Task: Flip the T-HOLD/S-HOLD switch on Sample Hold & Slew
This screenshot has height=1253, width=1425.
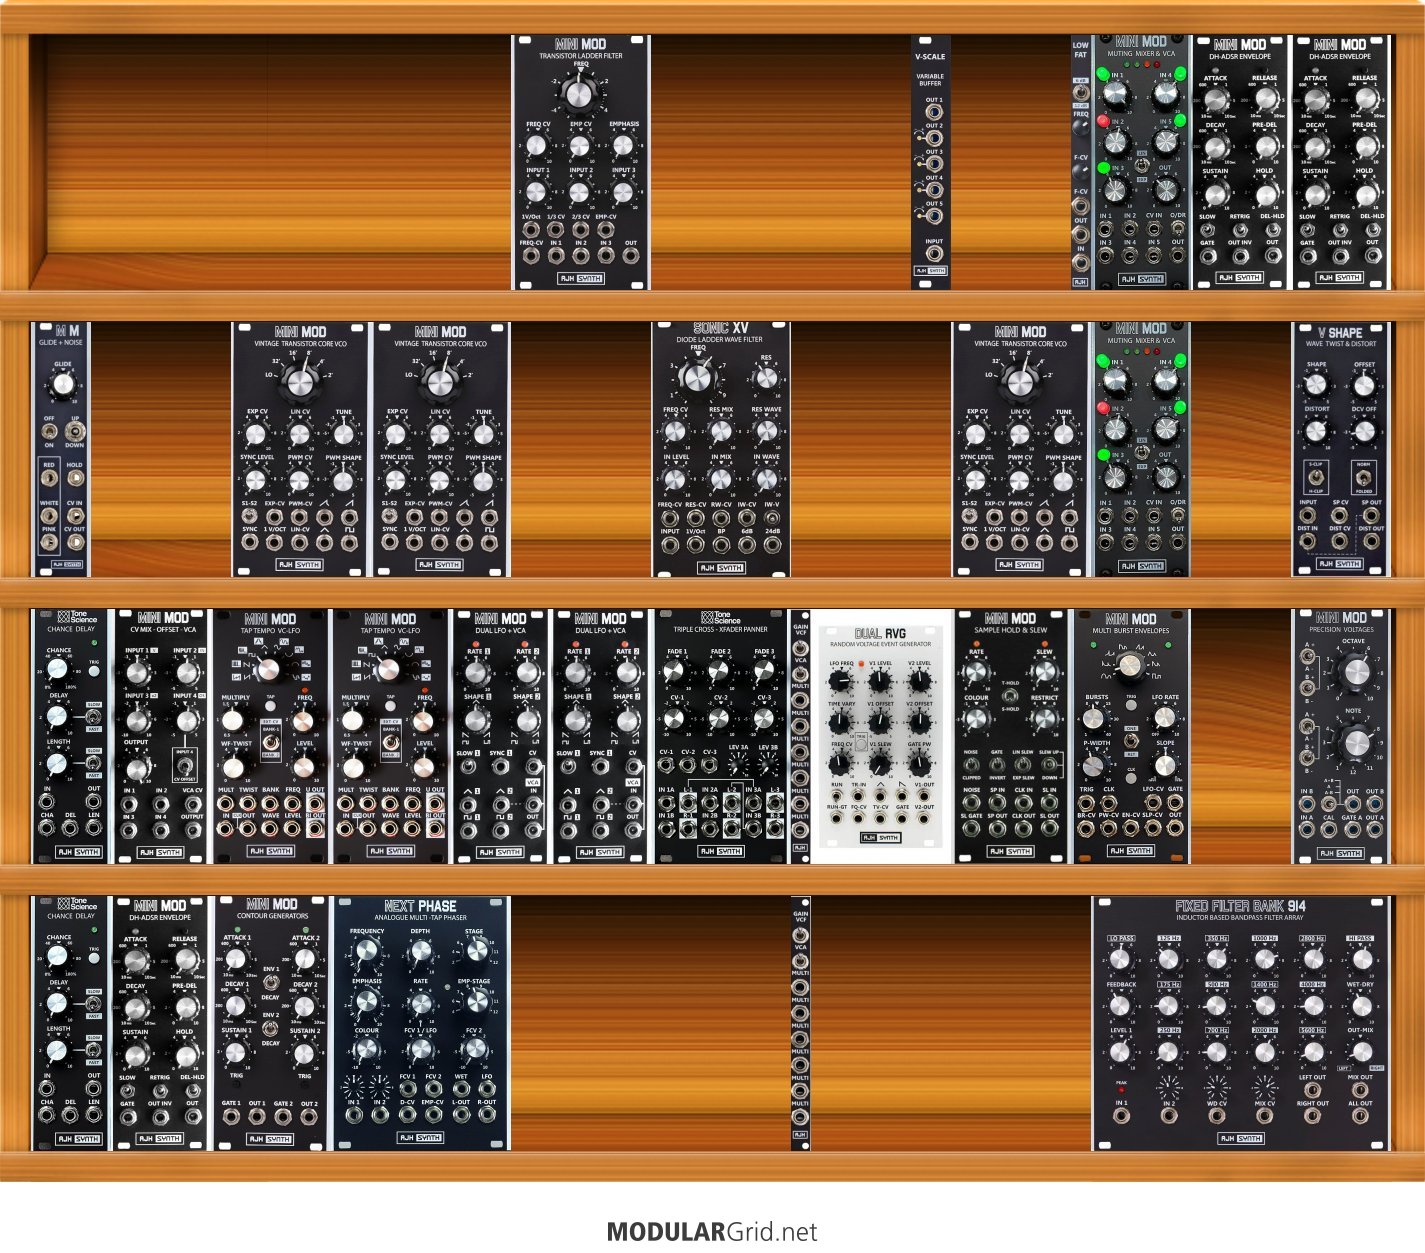Action: 1010,696
